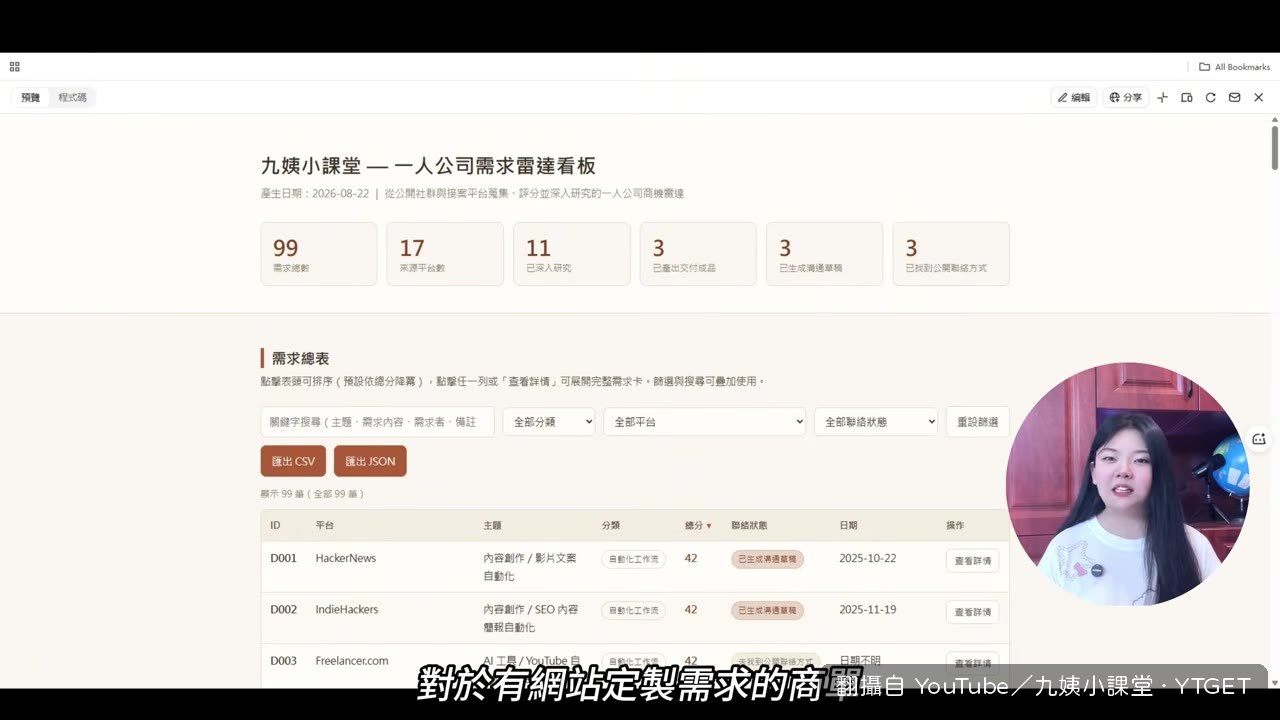This screenshot has height=720, width=1280.
Task: Open the All Bookmarks folder
Action: (x=1235, y=67)
